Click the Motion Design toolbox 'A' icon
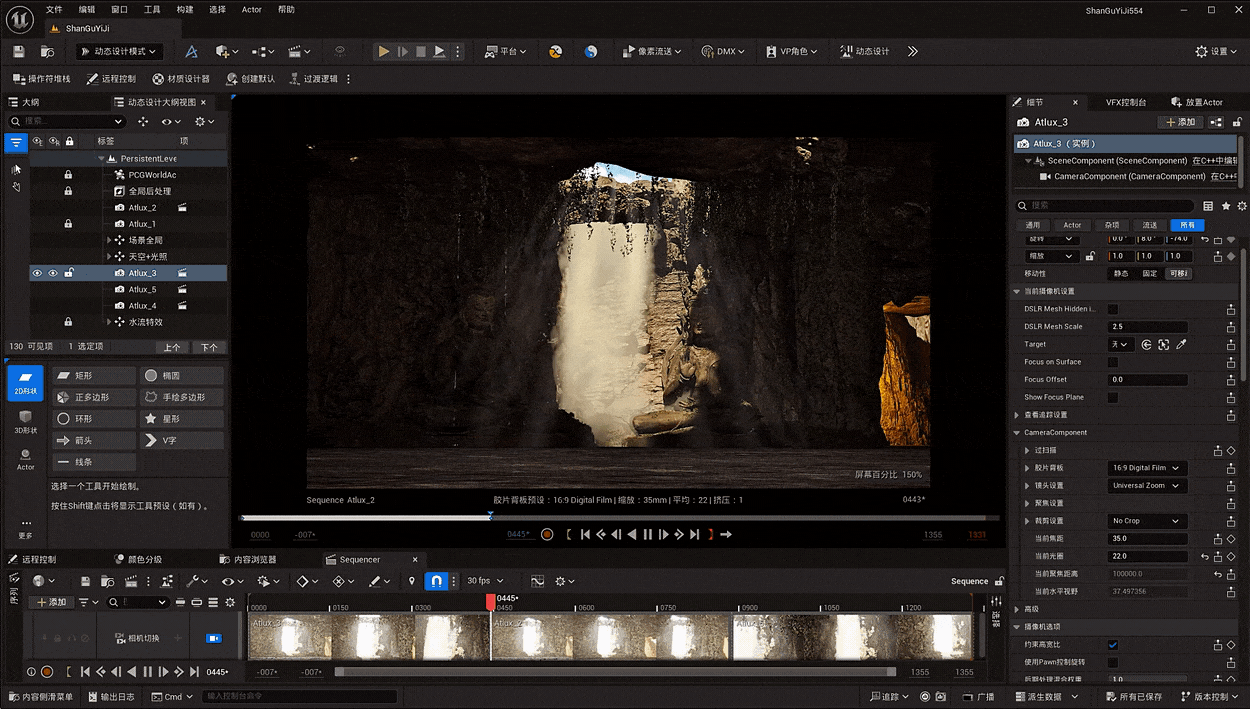The height and width of the screenshot is (709, 1250). pyautogui.click(x=192, y=51)
